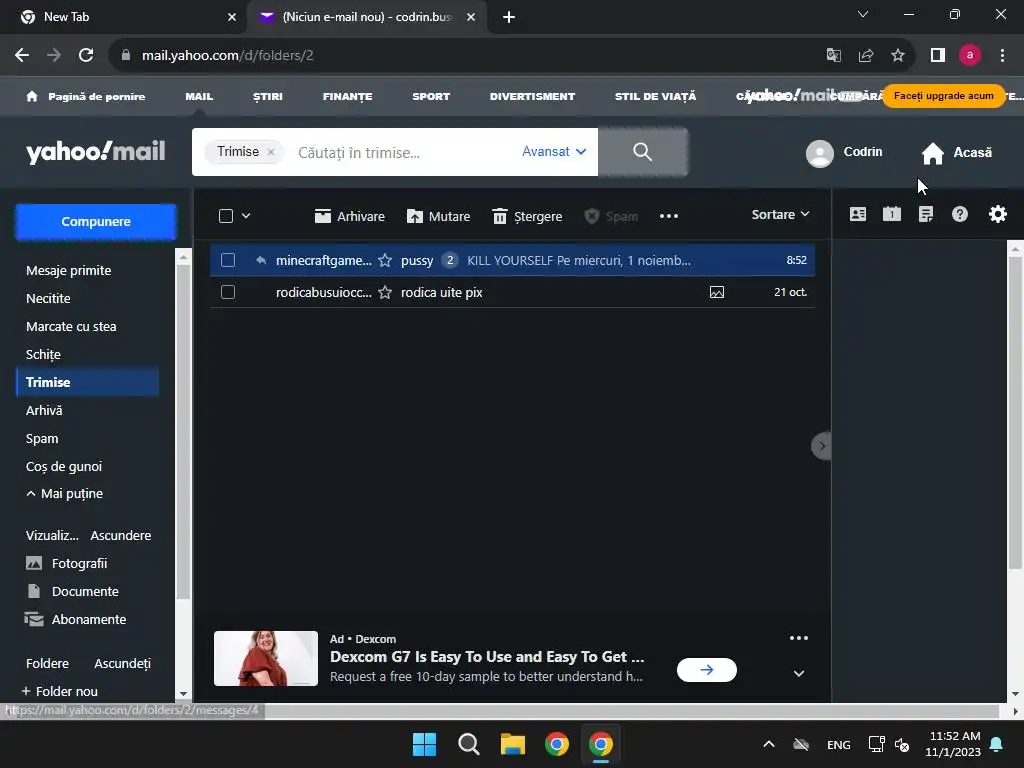1024x768 pixels.
Task: Open the Chrome profile avatar
Action: (970, 56)
